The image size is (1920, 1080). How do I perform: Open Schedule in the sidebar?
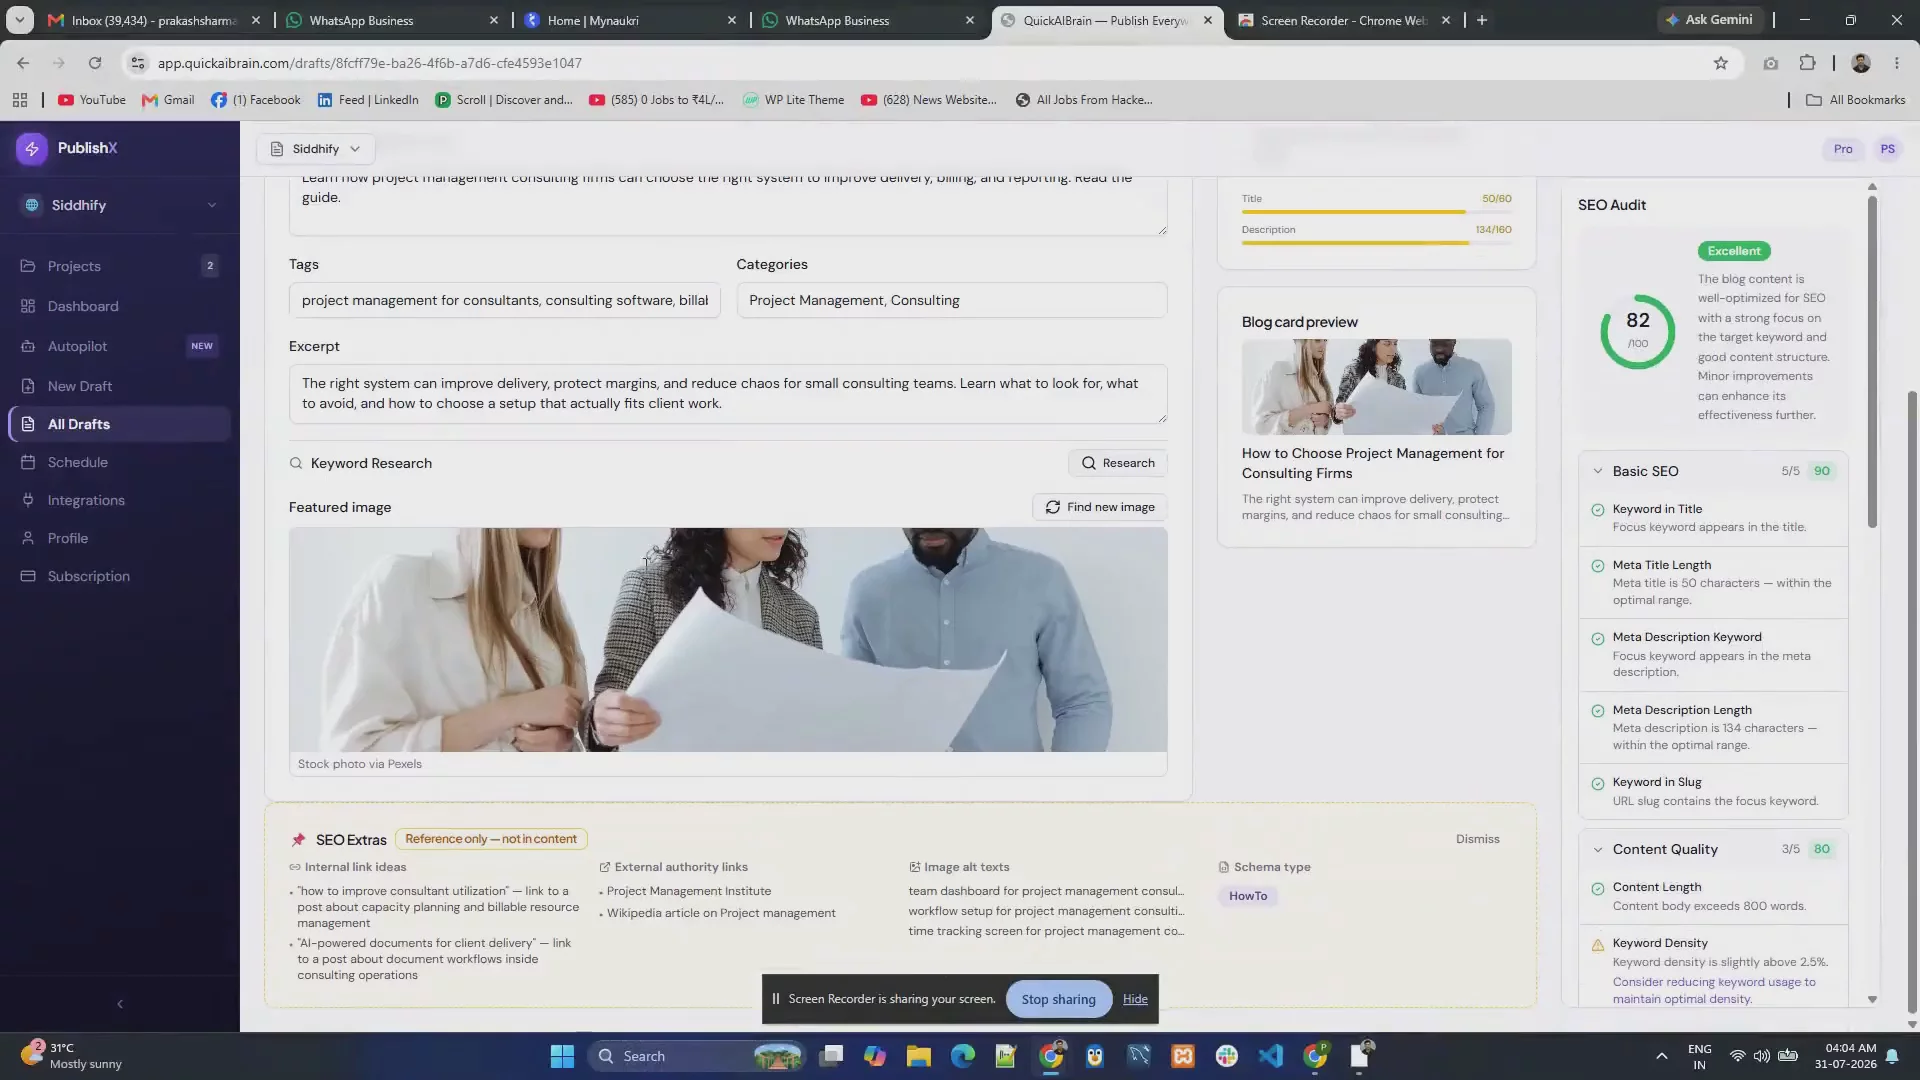click(120, 462)
